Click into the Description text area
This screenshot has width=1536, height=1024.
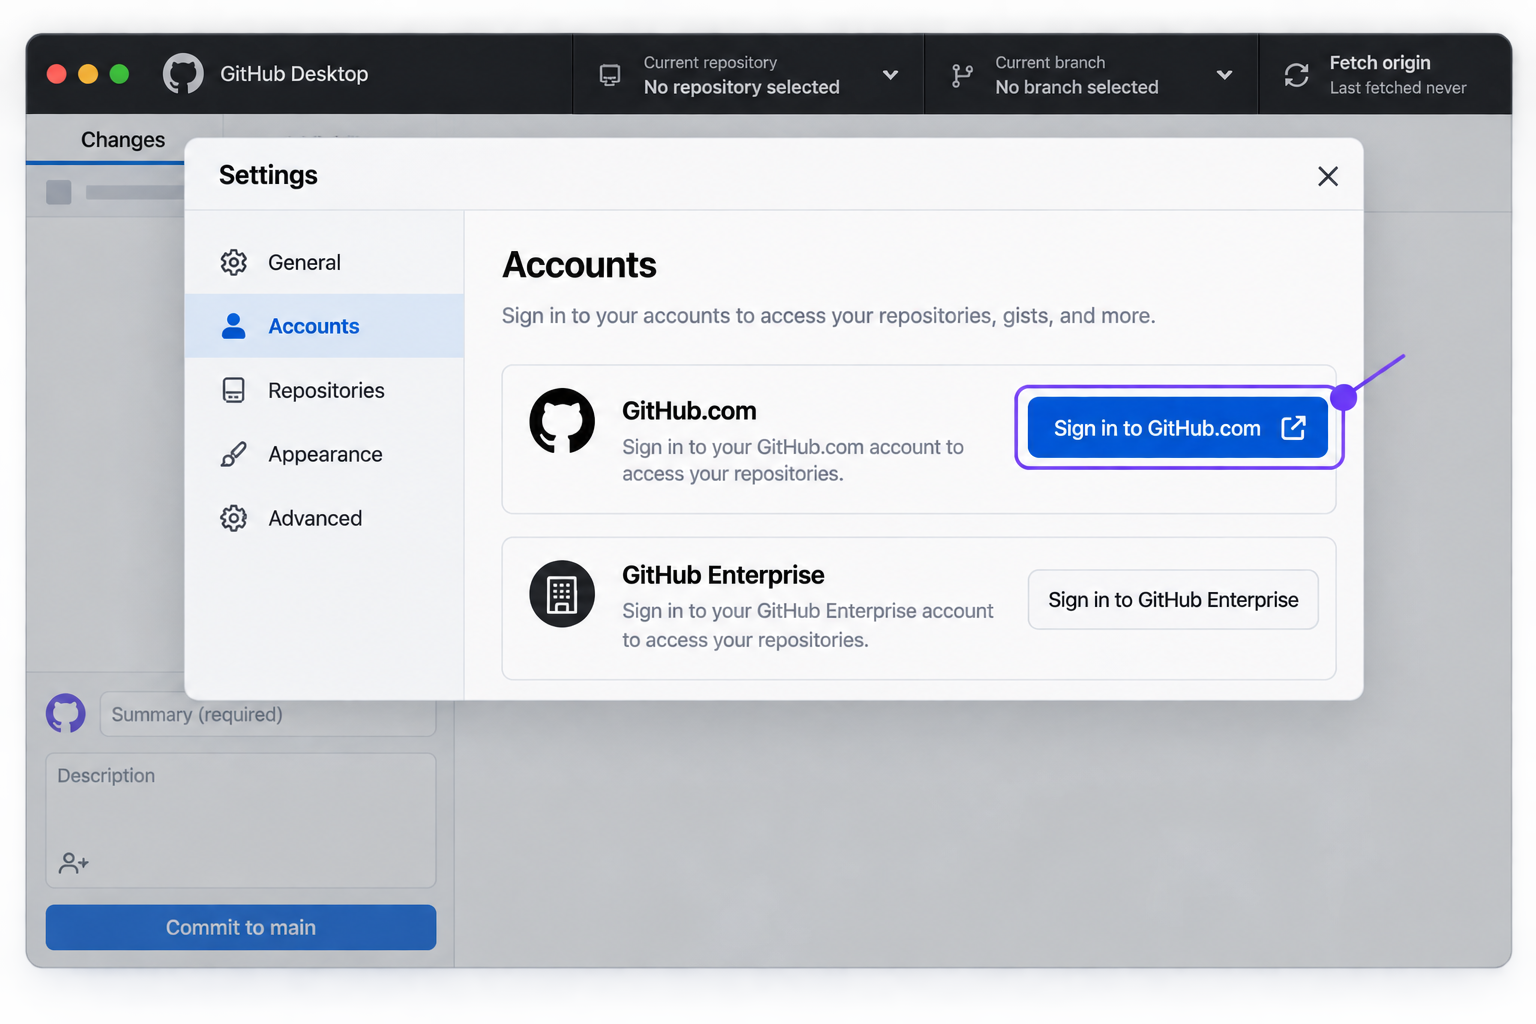(241, 820)
